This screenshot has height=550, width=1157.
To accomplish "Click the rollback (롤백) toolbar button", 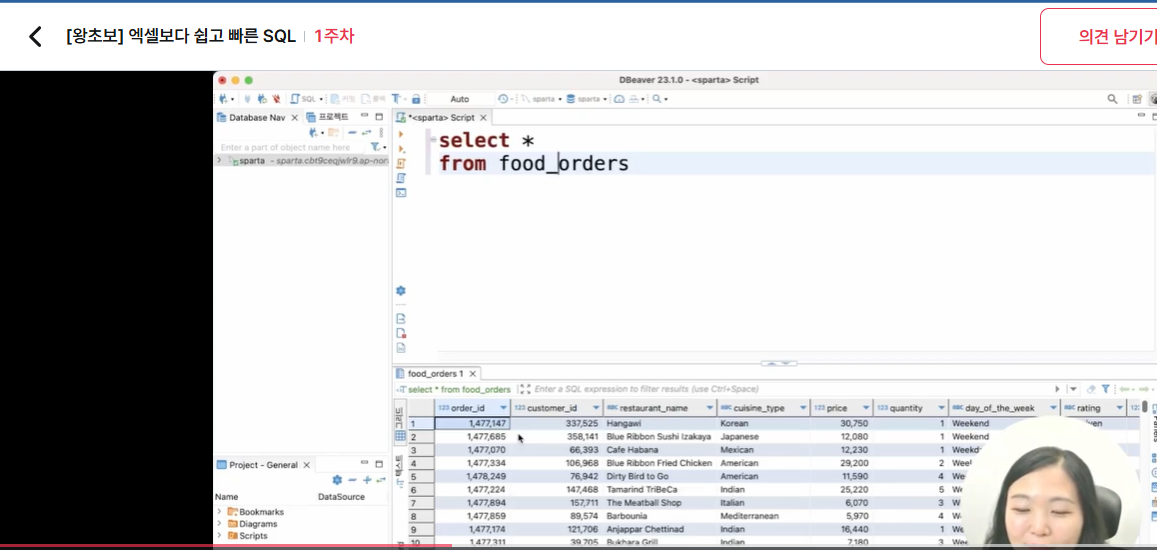I will 373,99.
